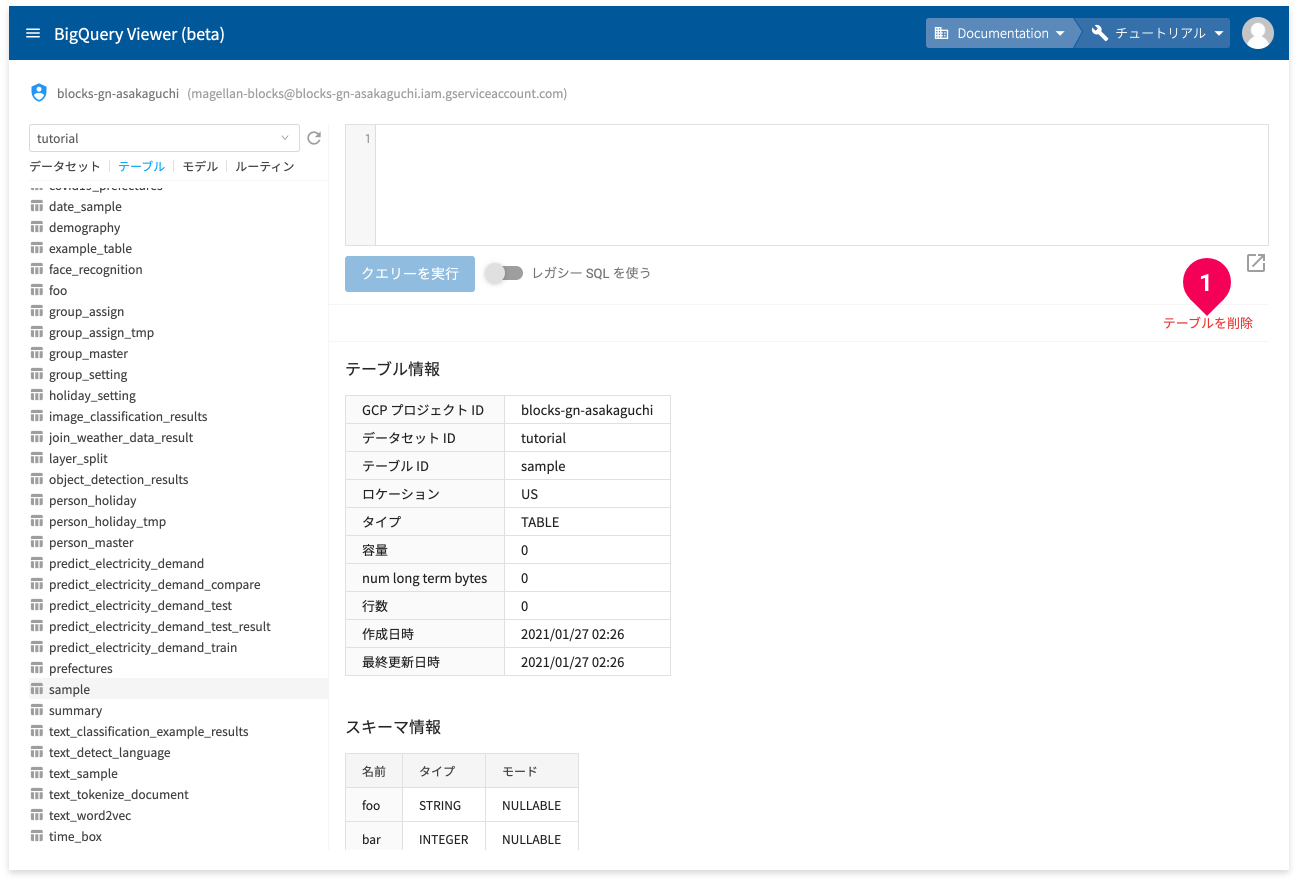The width and height of the screenshot is (1298, 882).
Task: Click the table icon next to layer_split
Action: pyautogui.click(x=37, y=458)
